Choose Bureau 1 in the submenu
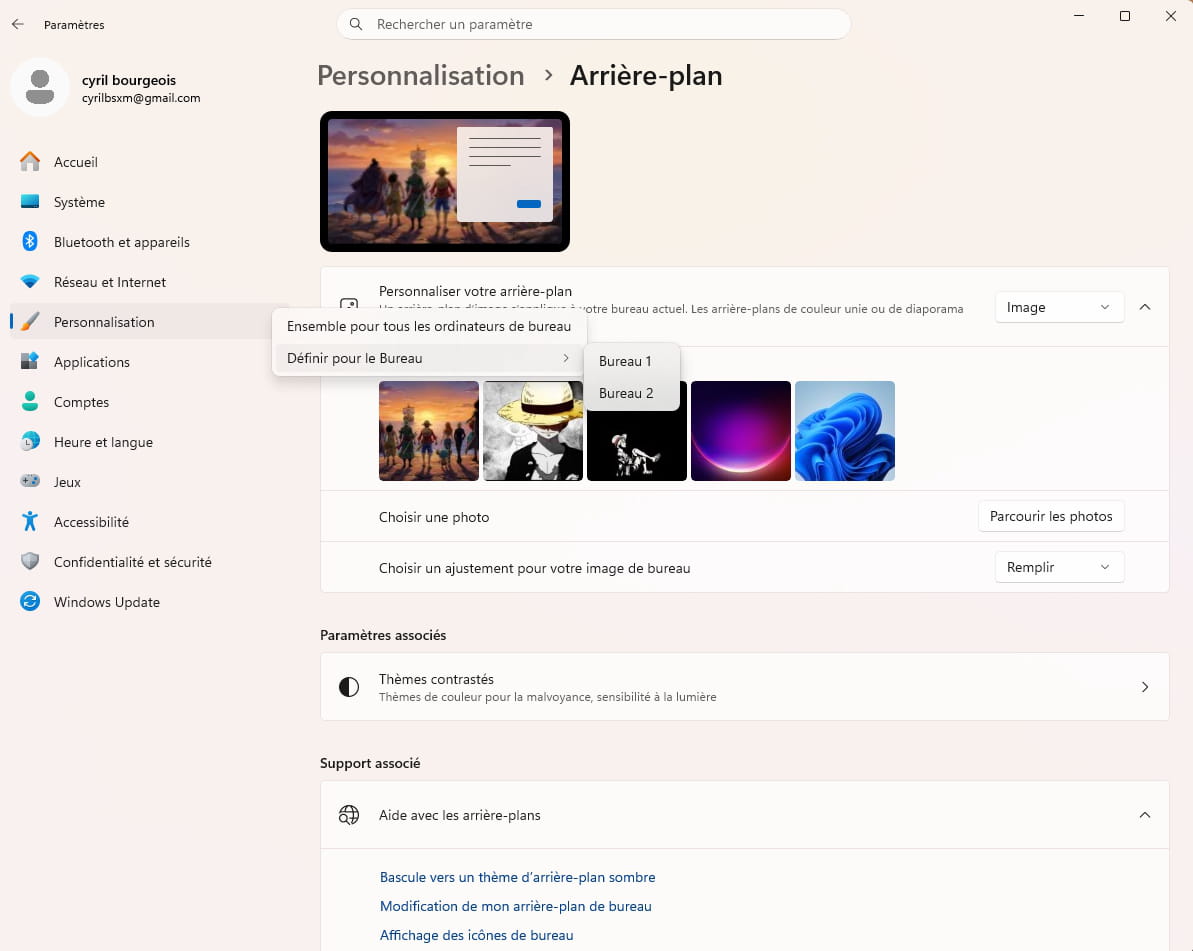This screenshot has height=951, width=1193. click(x=631, y=361)
